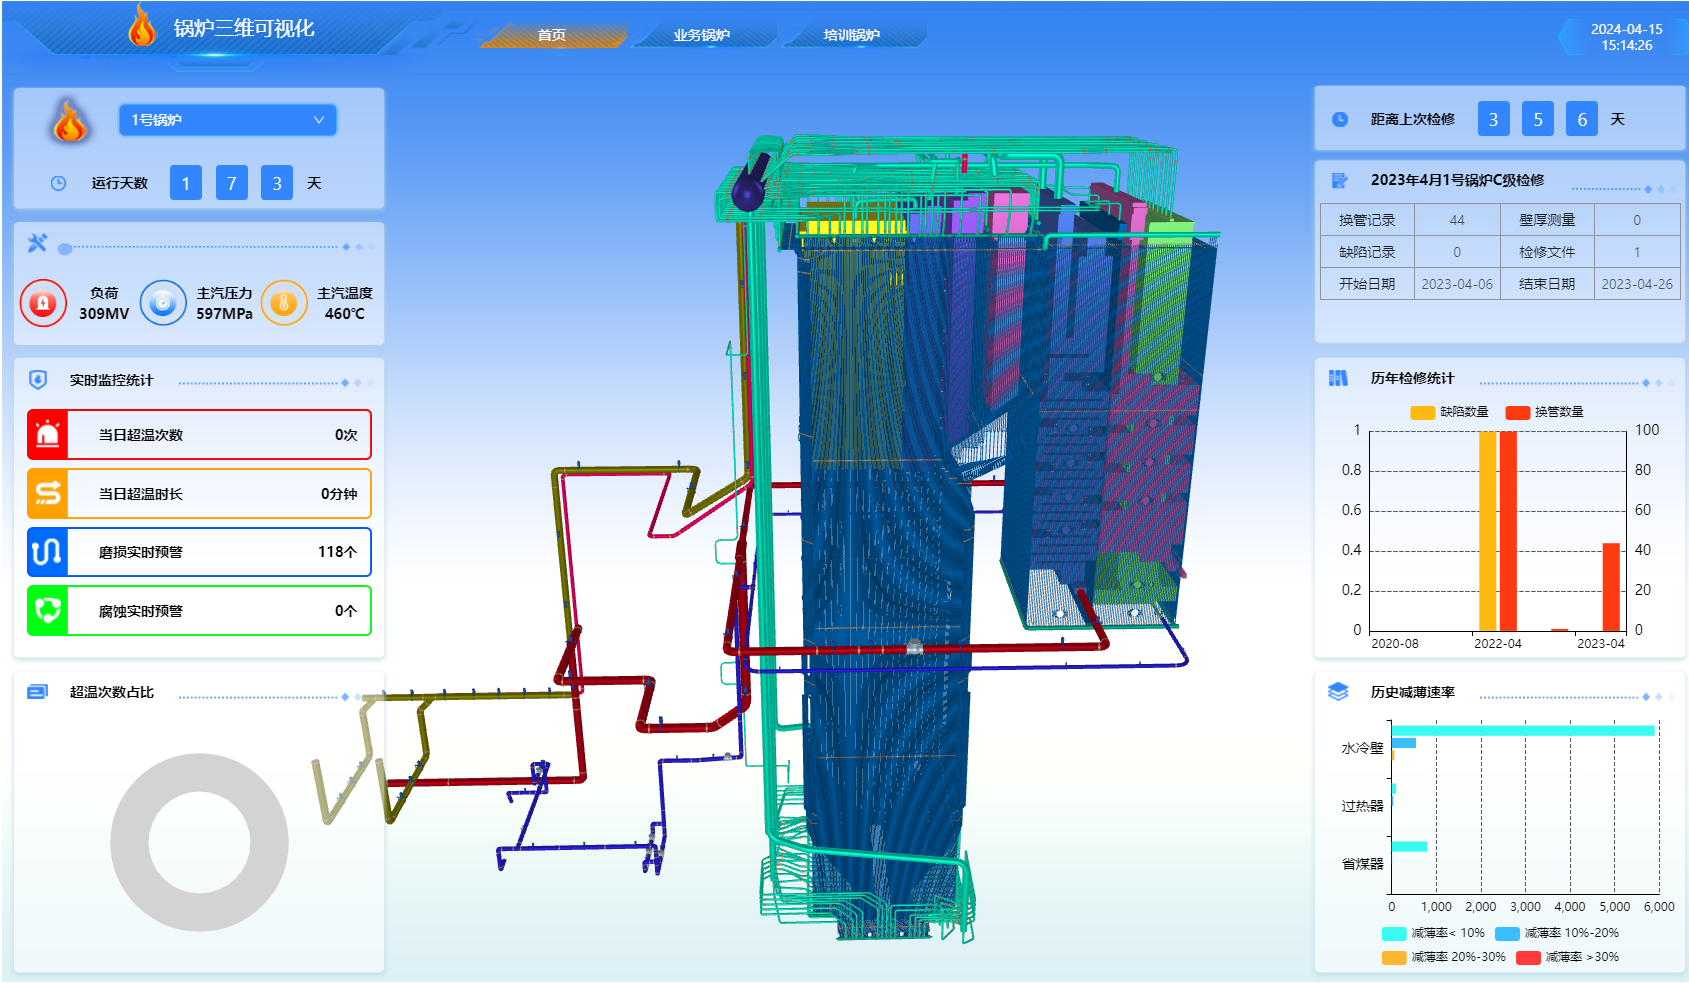Click the 换管记录 value 44 cell
This screenshot has height=985, width=1689.
tap(1457, 220)
